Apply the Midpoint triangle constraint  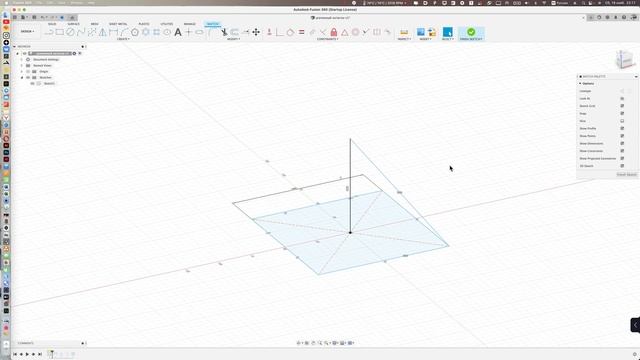[345, 32]
